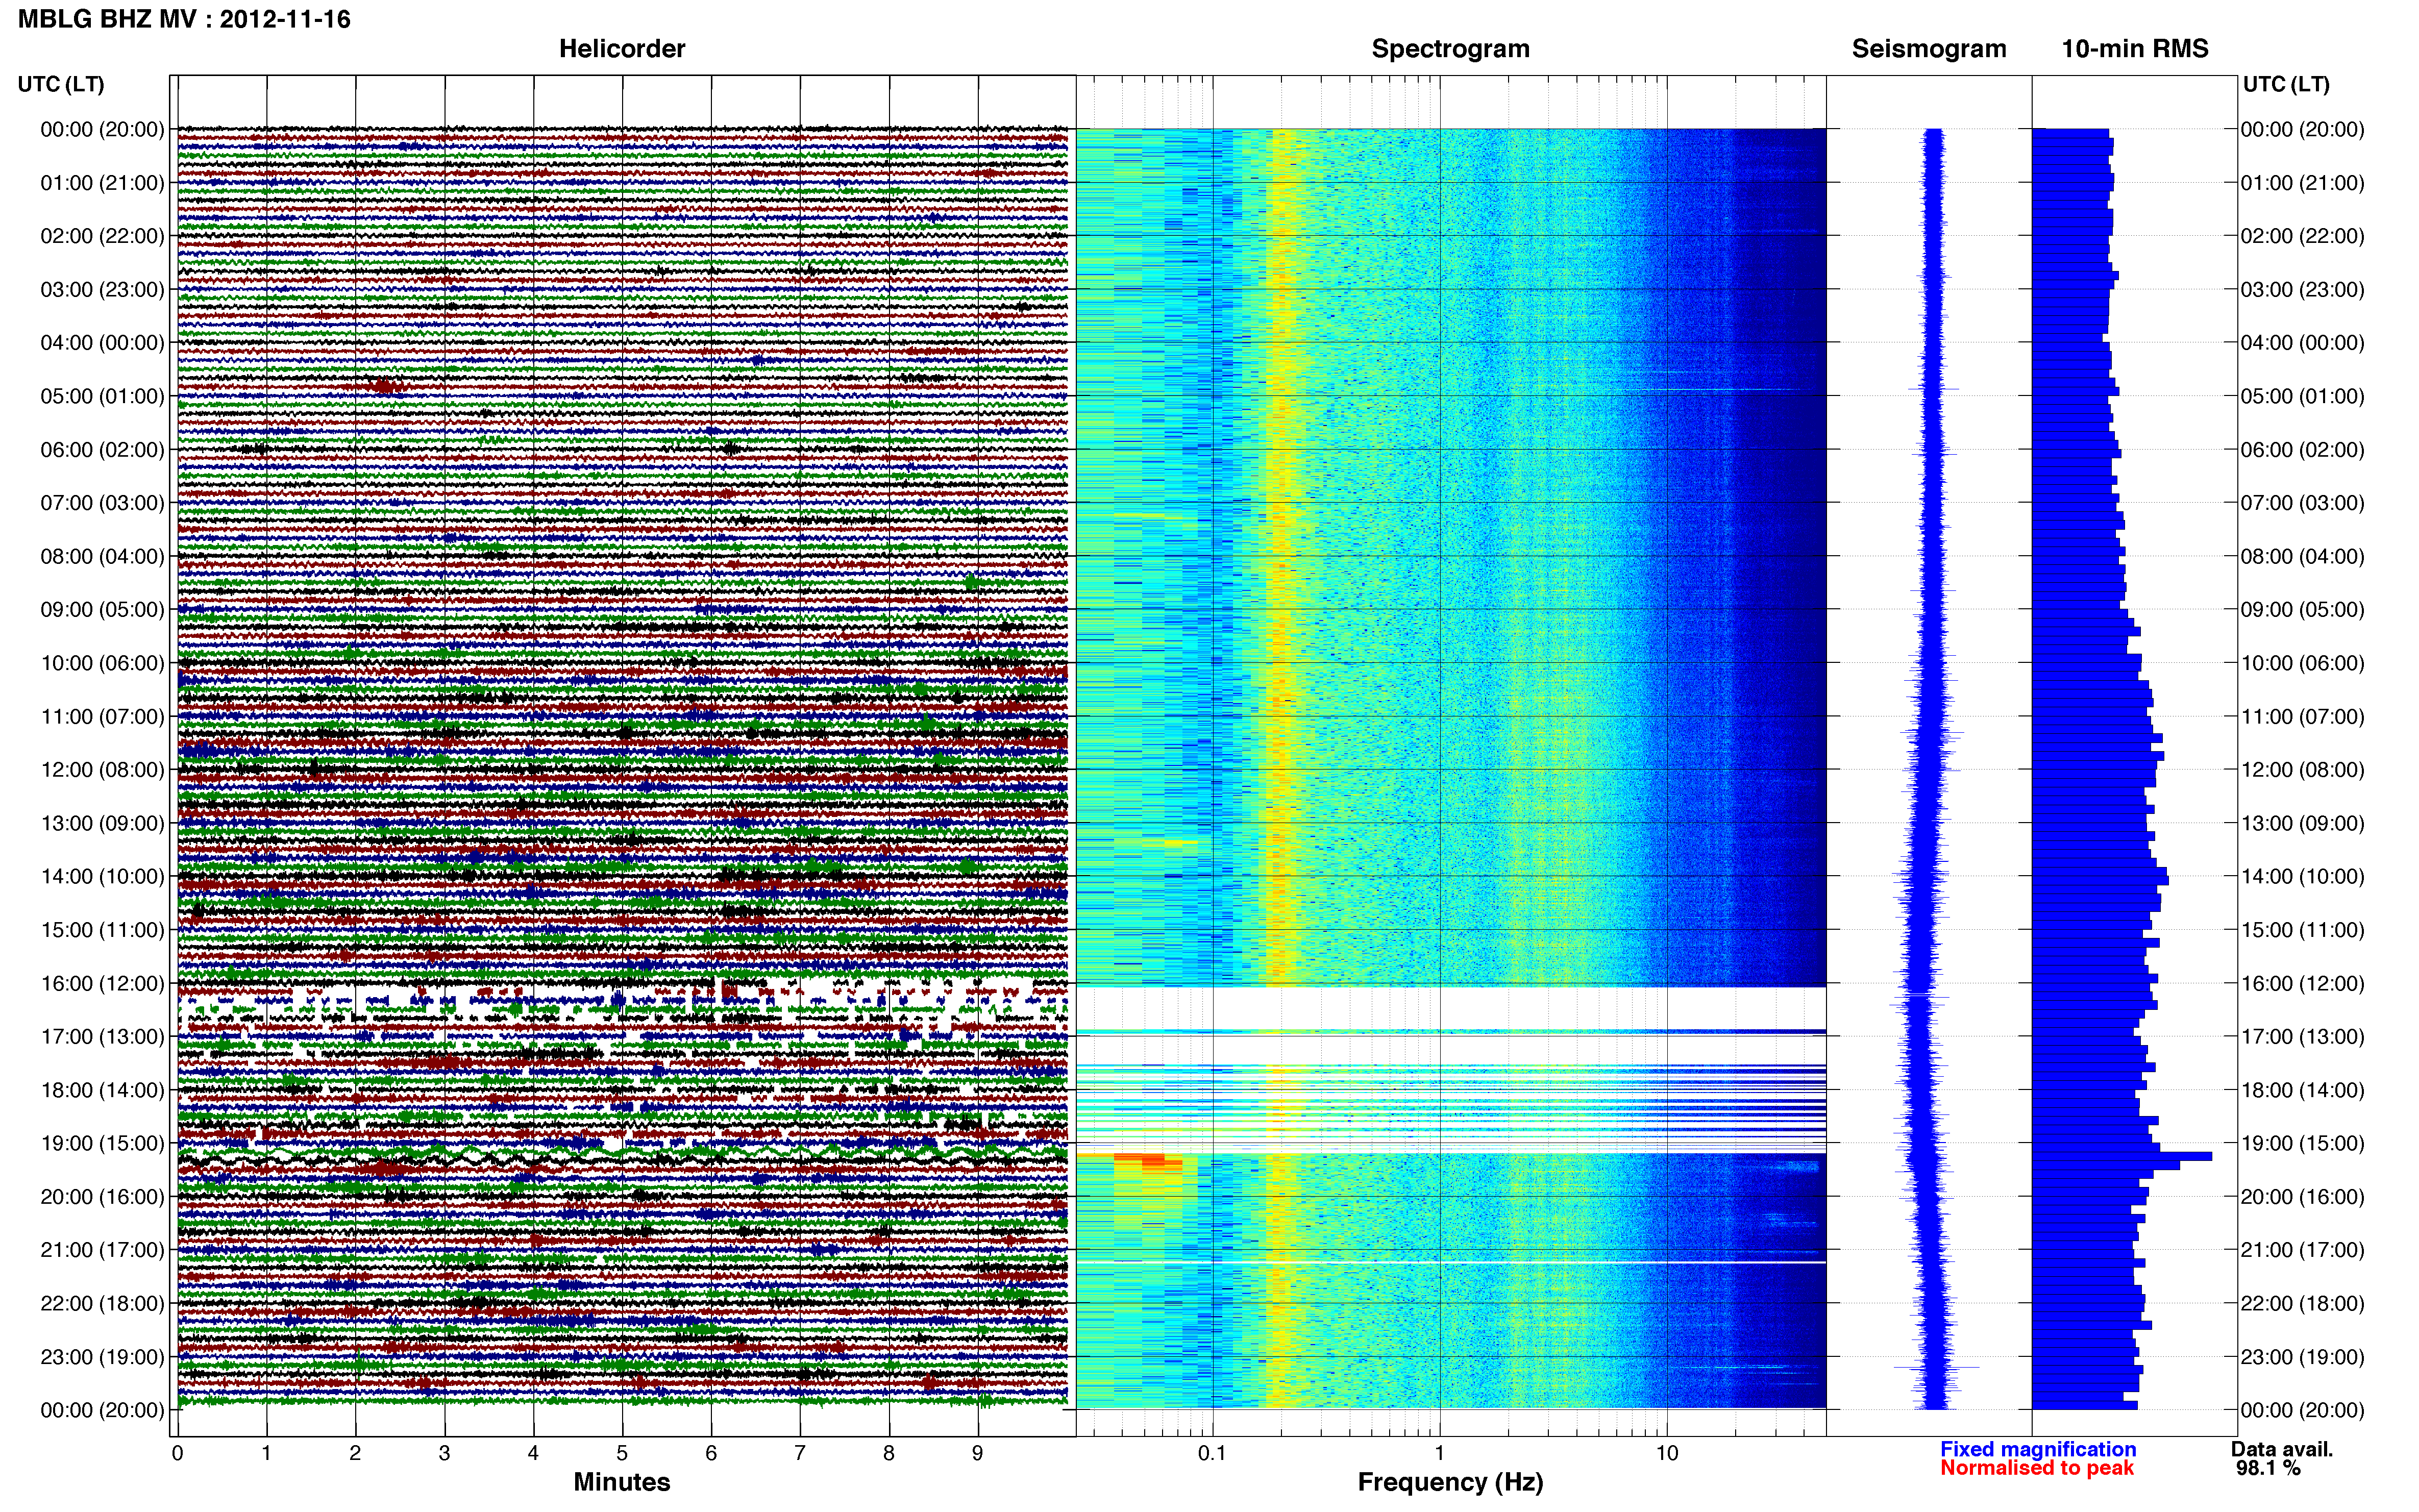Click the '5' minutes tick label
This screenshot has width=2419, height=1512.
pos(622,1453)
